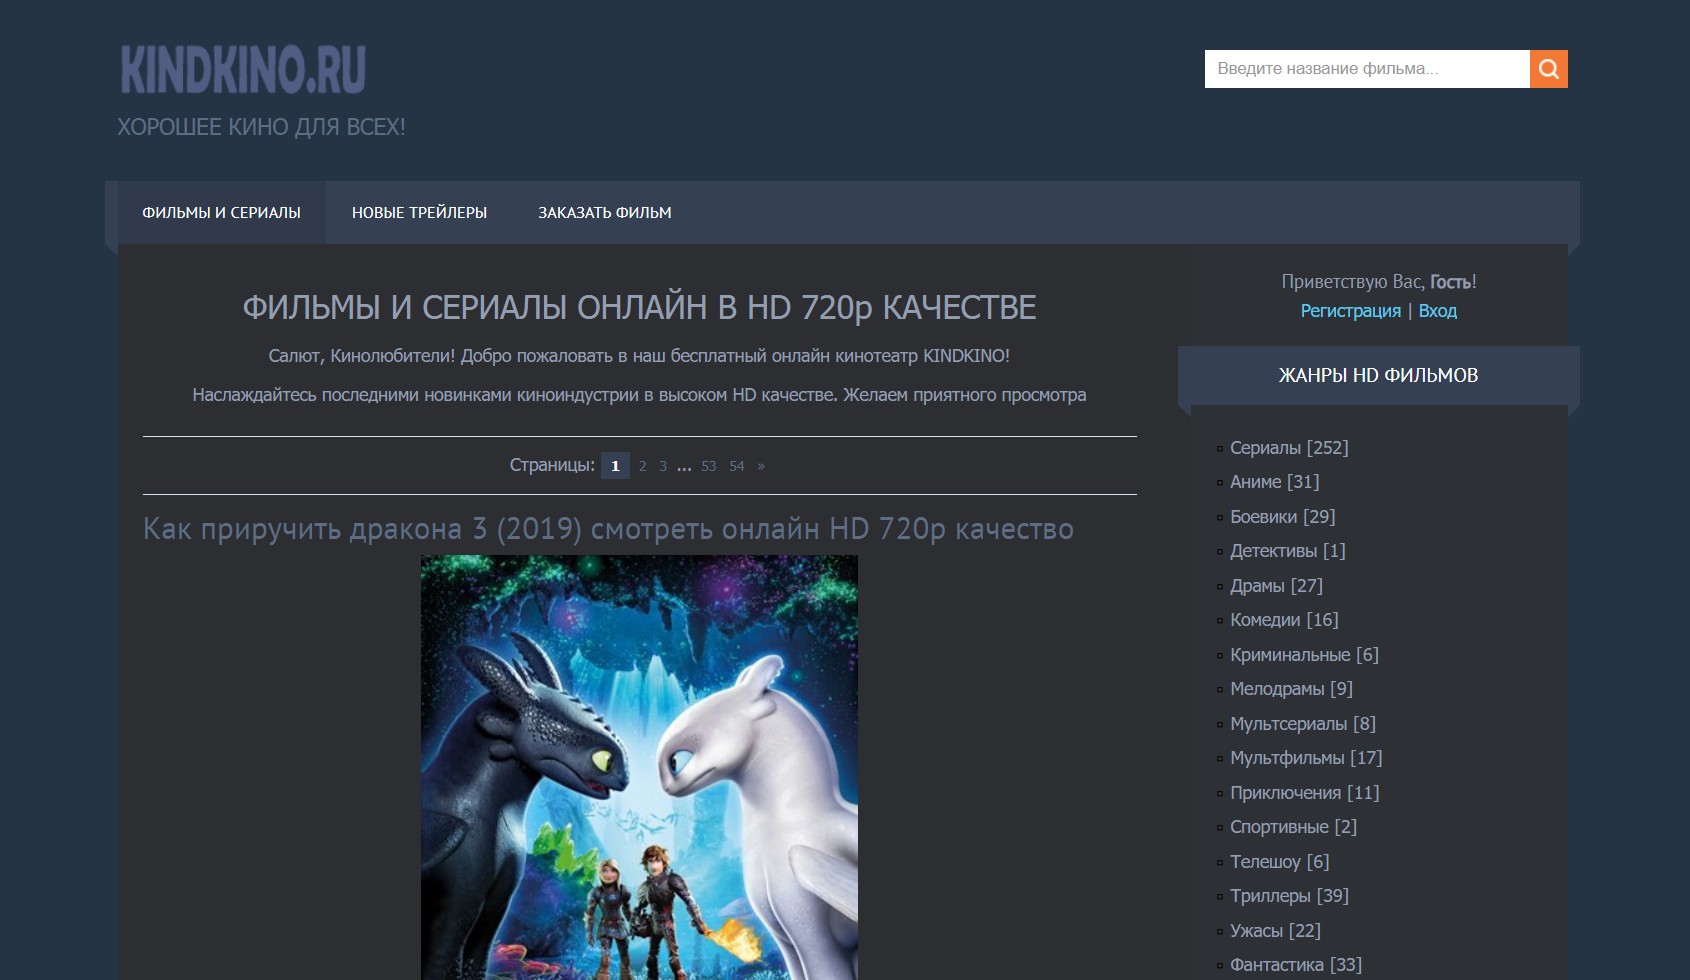Browse the Детективы [1] genre
This screenshot has height=980, width=1690.
point(1287,551)
